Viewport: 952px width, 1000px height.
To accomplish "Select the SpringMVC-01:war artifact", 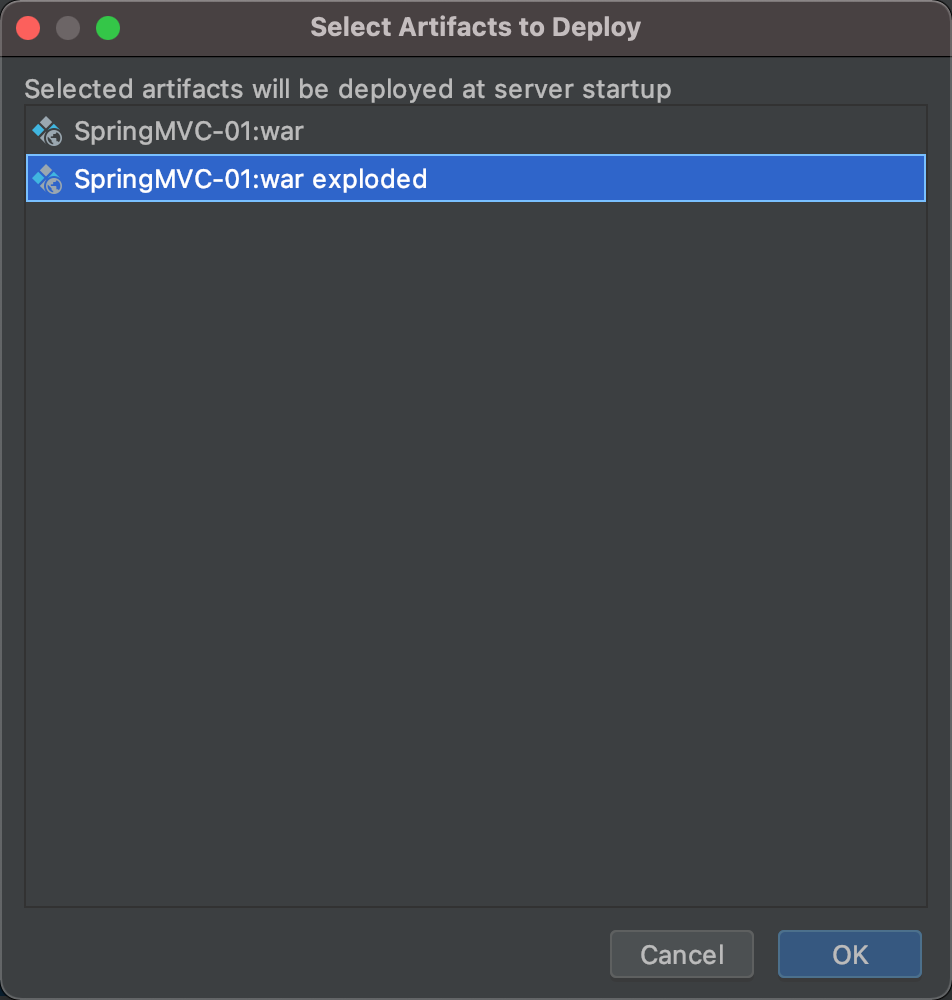I will click(476, 131).
